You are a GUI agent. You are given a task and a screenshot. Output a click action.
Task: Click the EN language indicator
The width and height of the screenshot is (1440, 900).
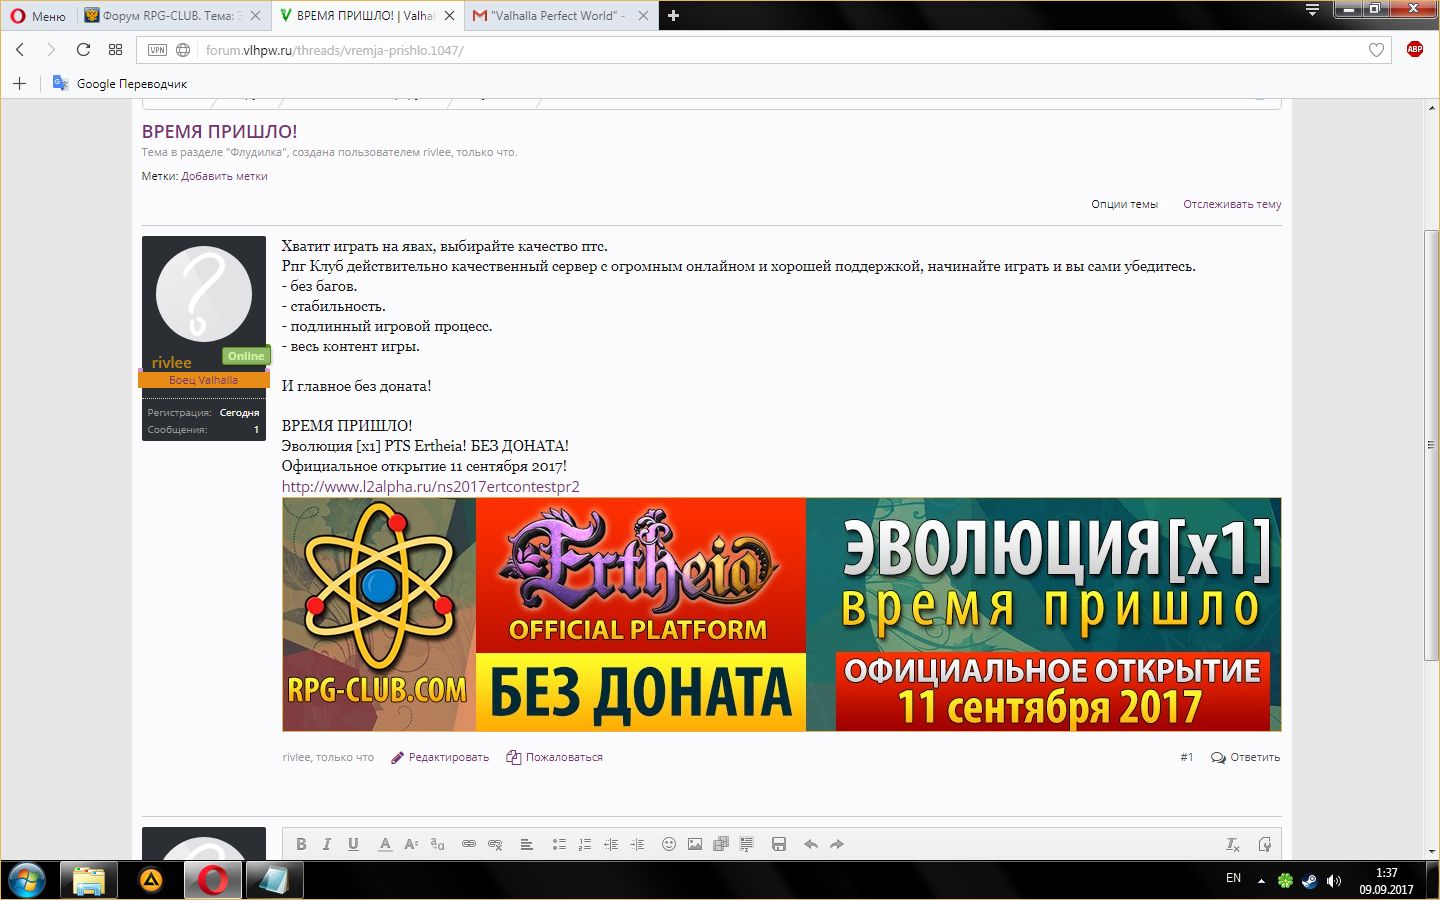pos(1233,878)
